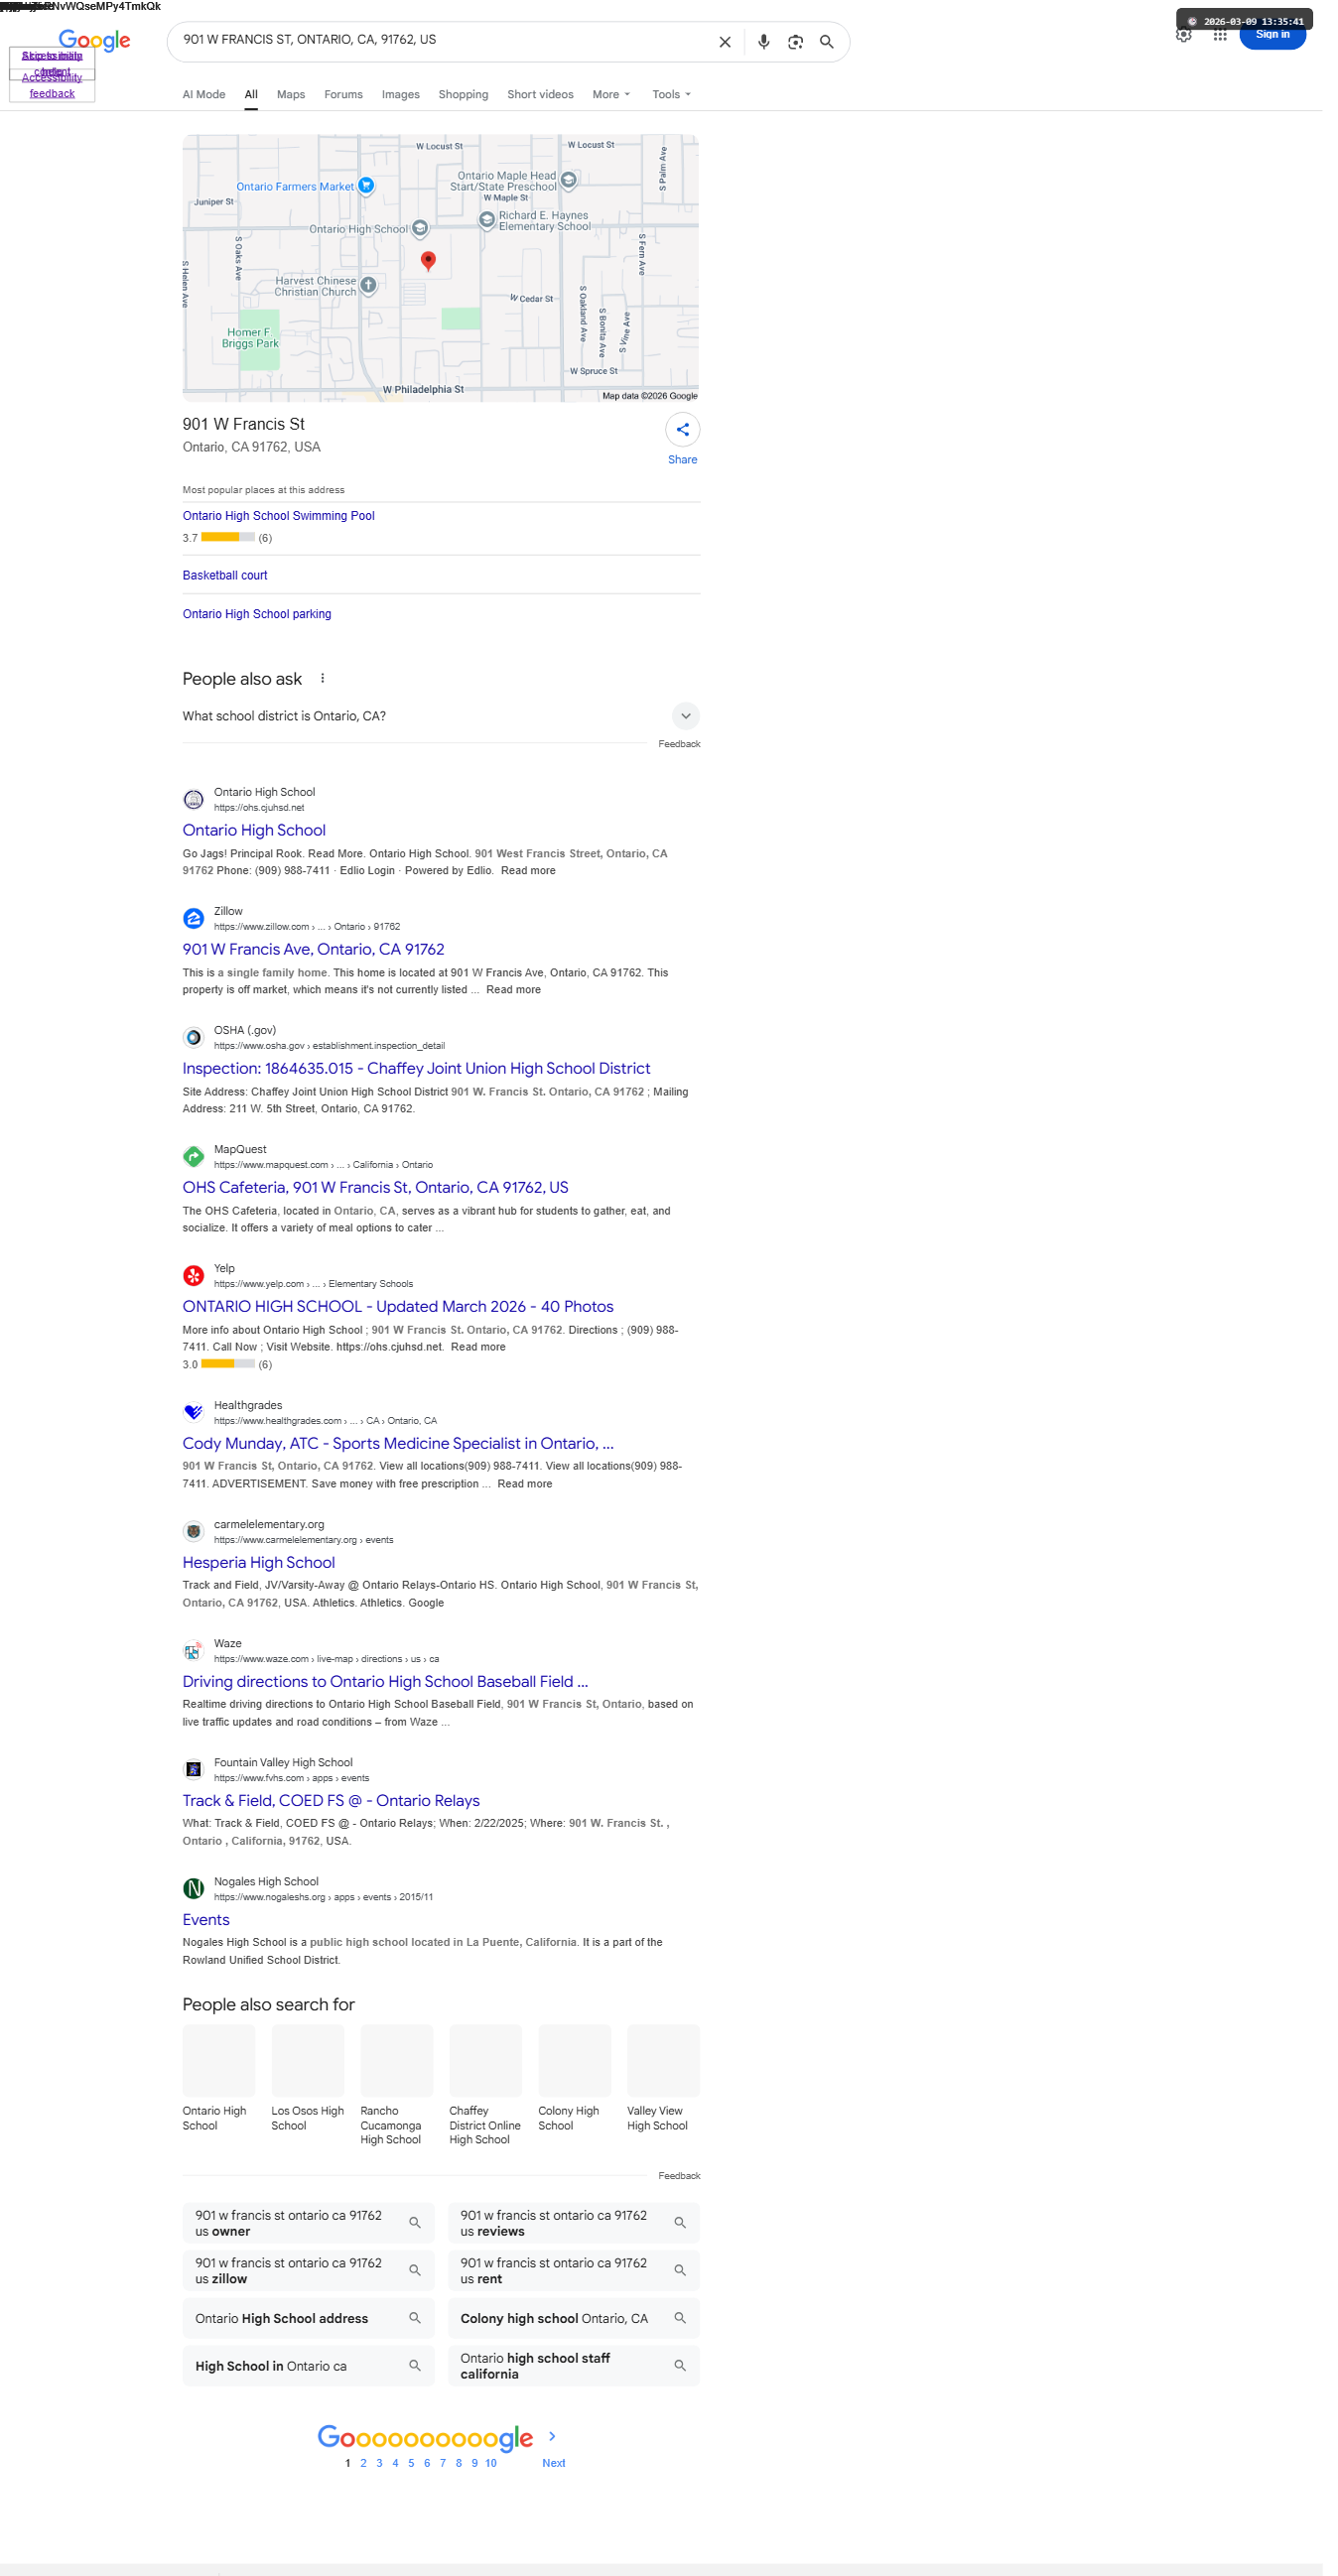Open search by image with the camera icon
This screenshot has width=1338, height=2576.
(x=804, y=42)
